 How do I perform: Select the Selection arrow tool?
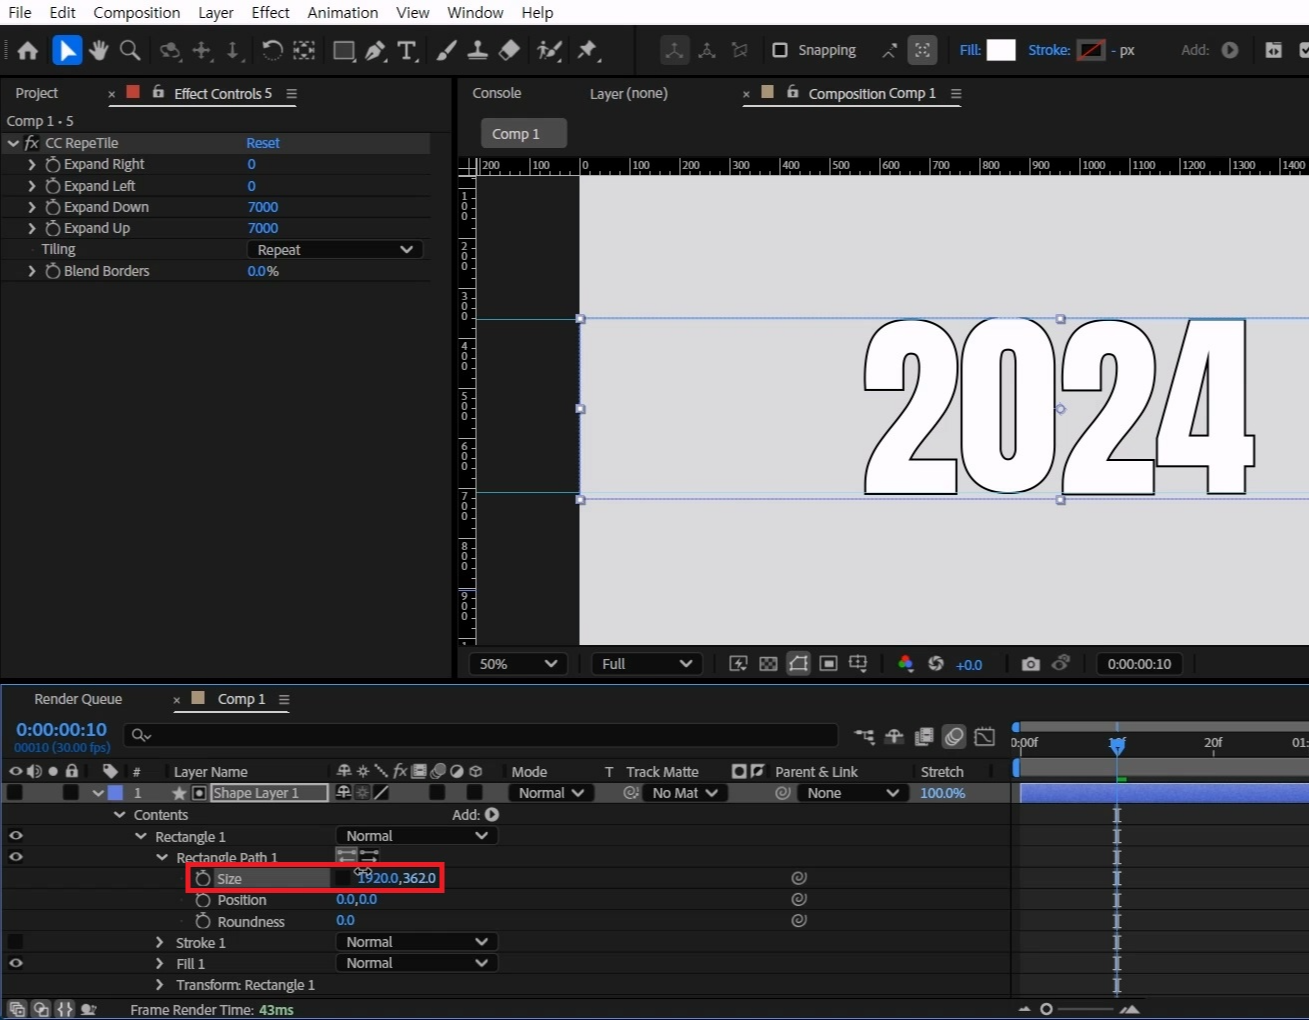pyautogui.click(x=66, y=50)
